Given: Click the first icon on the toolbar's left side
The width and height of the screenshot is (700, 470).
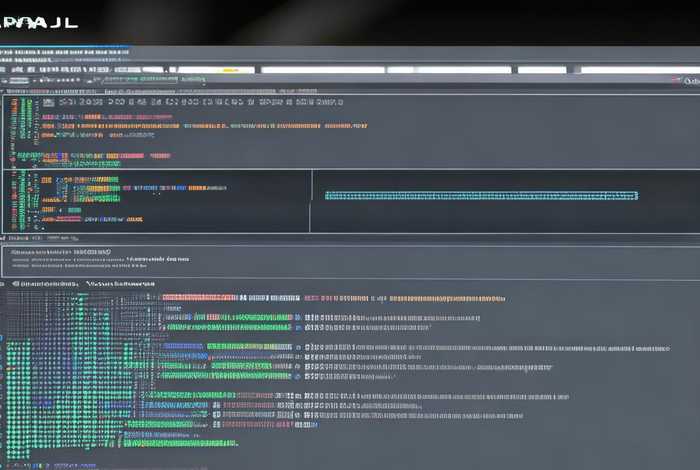Looking at the screenshot, I should (x=8, y=70).
